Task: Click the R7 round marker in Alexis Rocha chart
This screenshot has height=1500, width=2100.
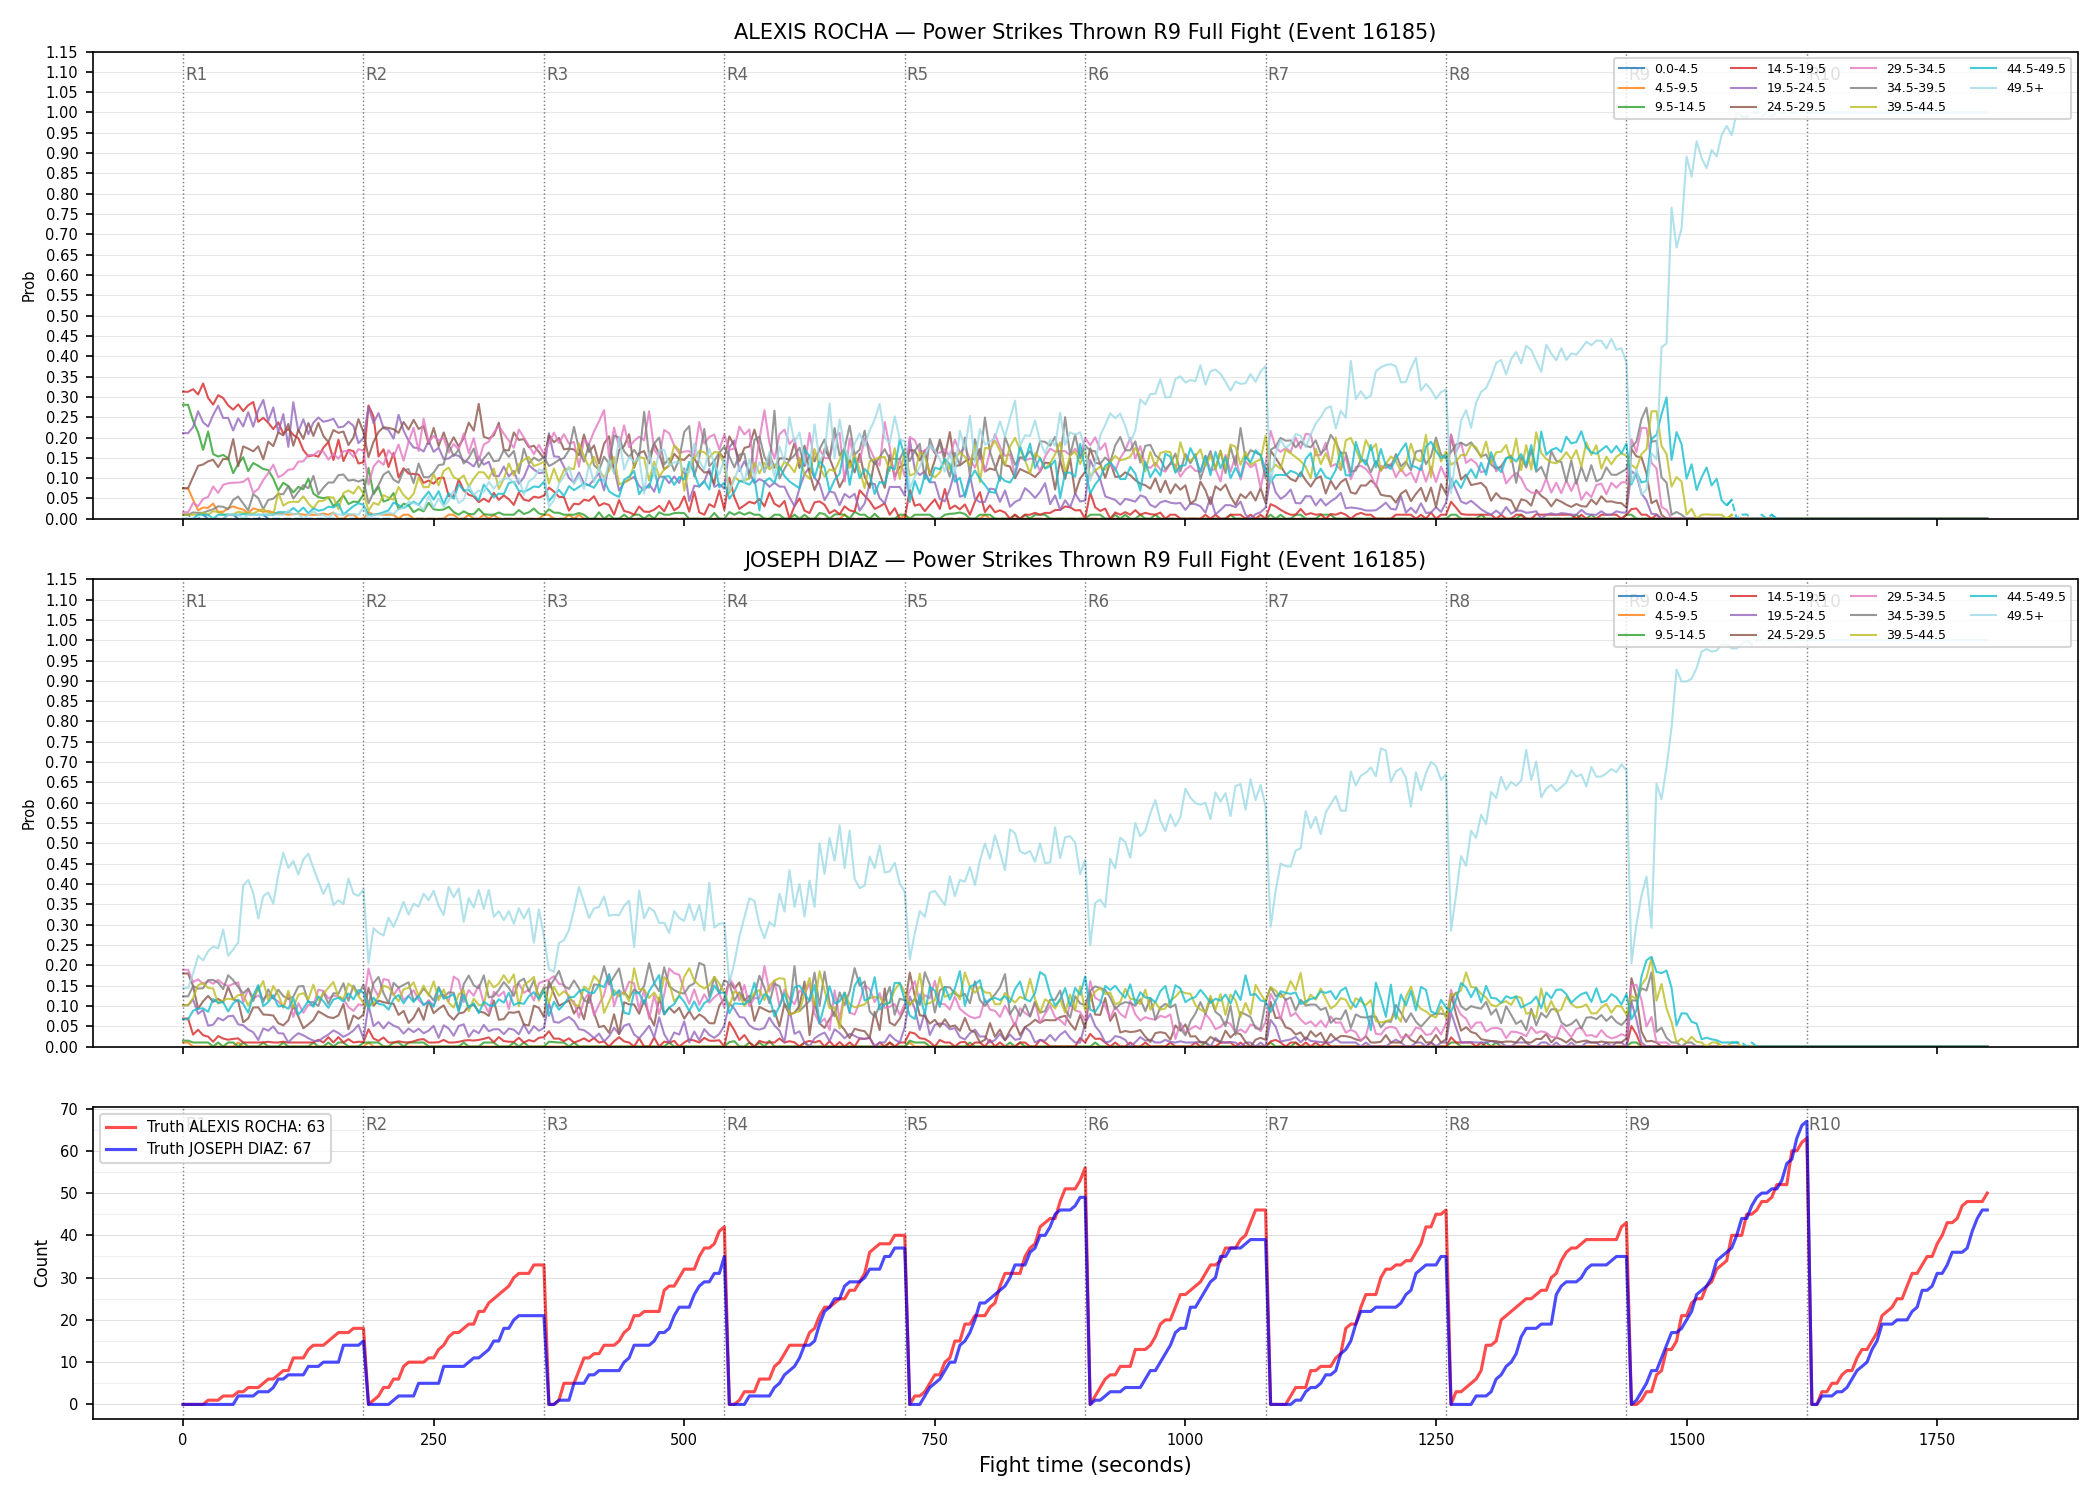Action: (1278, 74)
